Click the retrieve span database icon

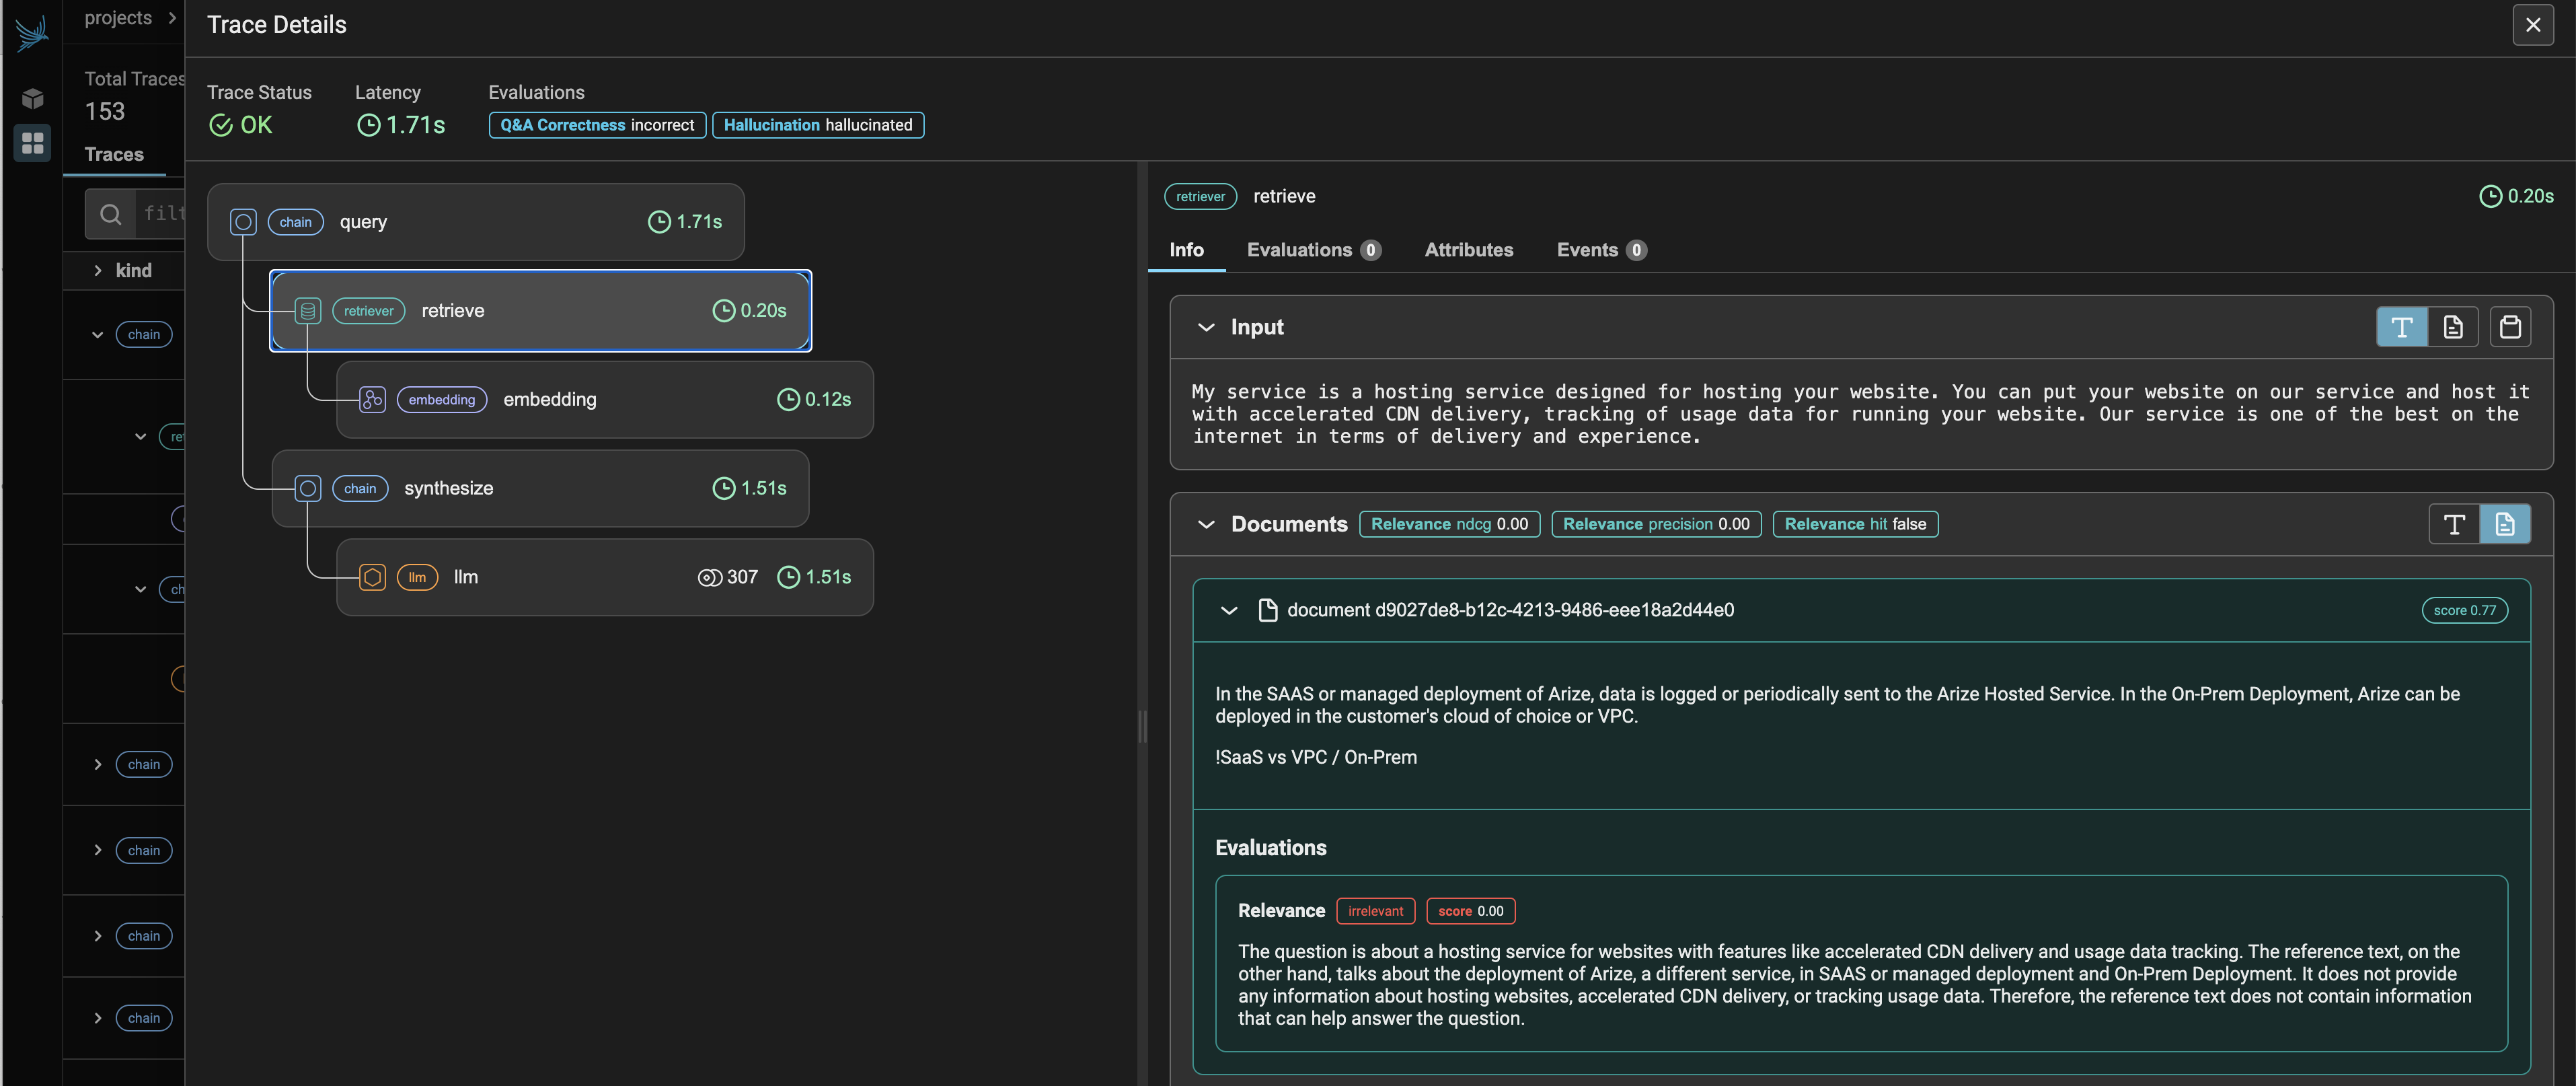tap(308, 311)
